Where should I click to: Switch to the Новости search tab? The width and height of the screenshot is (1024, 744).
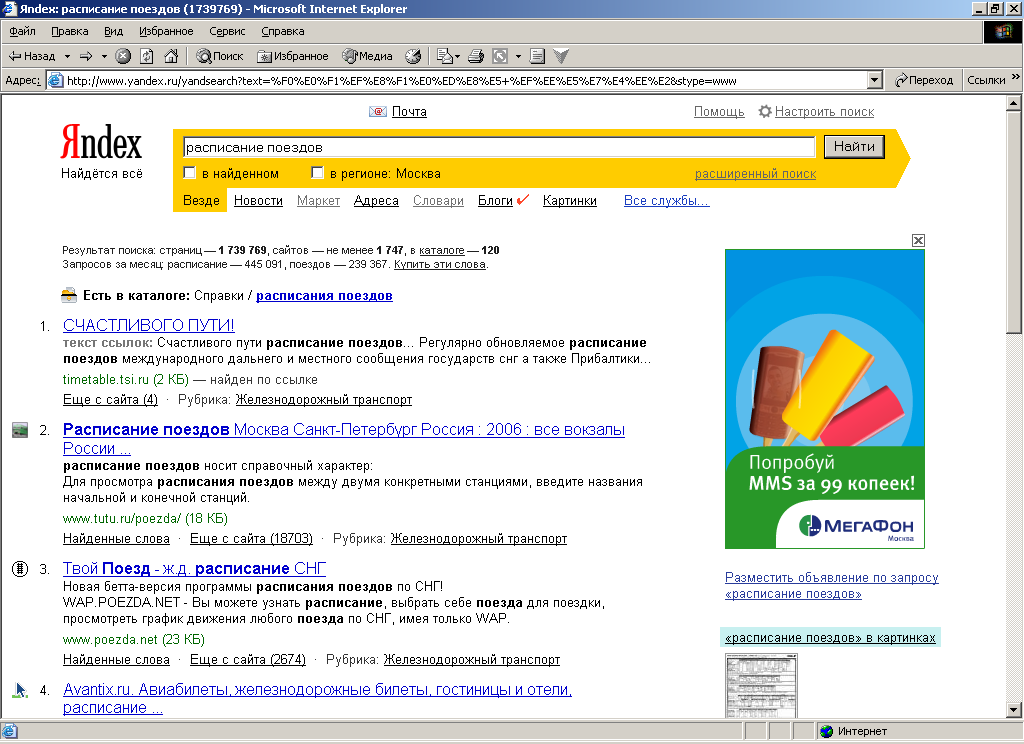(258, 201)
